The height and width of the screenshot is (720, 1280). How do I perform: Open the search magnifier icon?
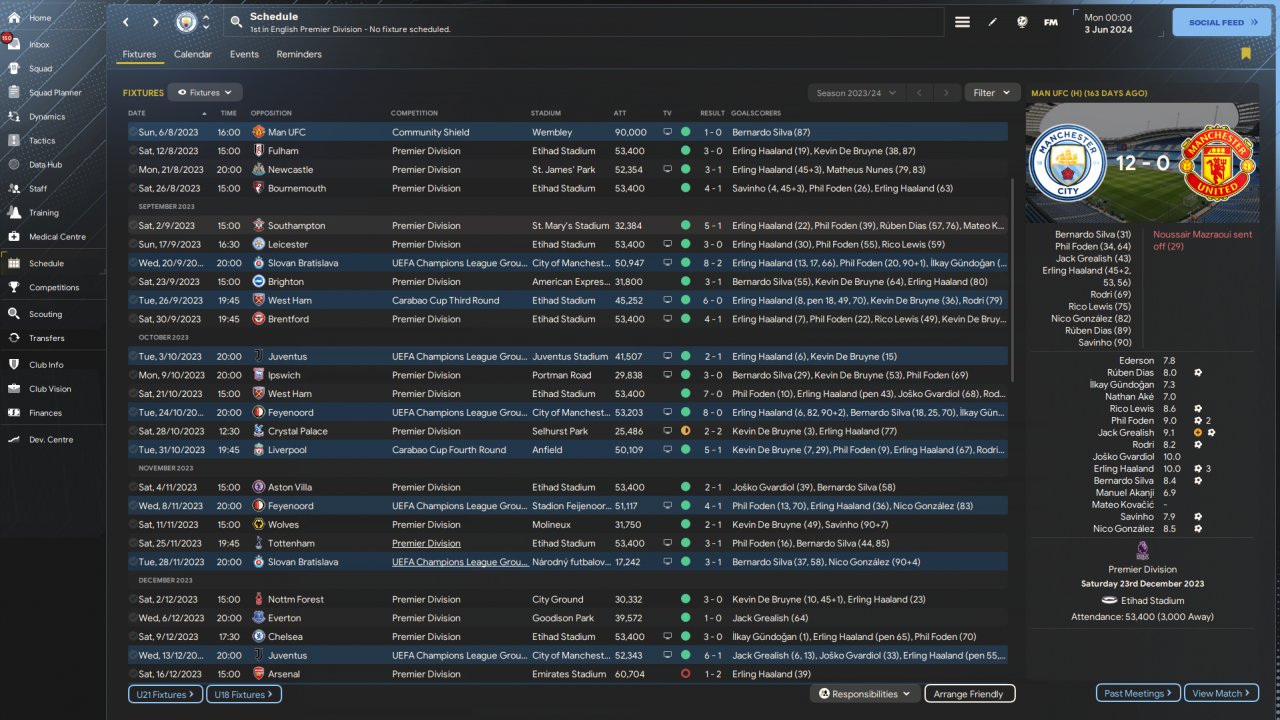pos(236,22)
